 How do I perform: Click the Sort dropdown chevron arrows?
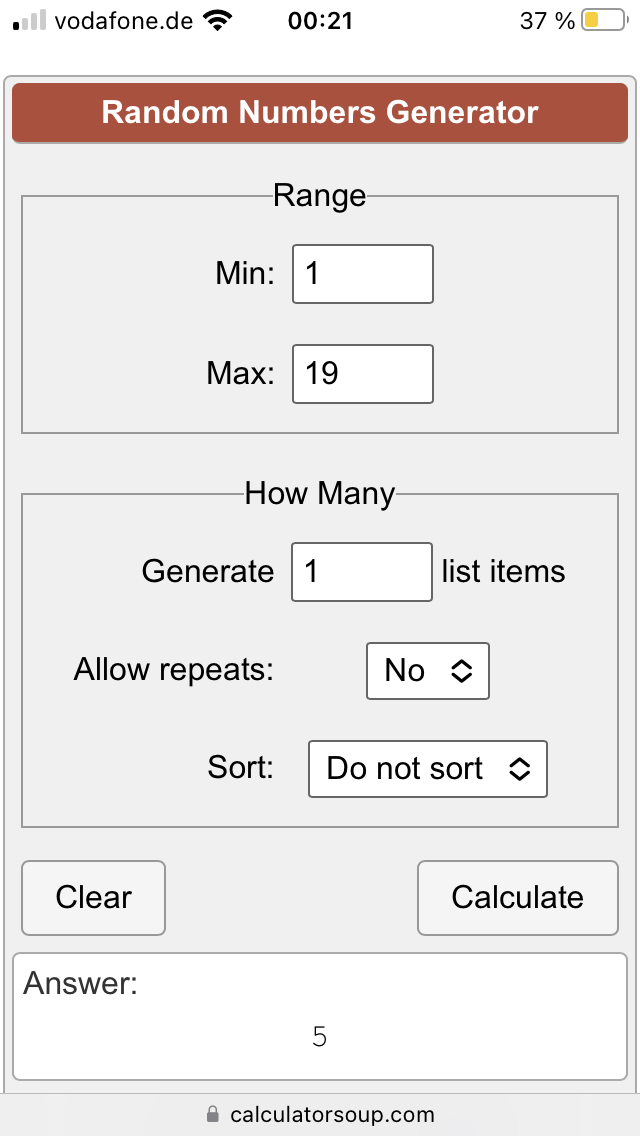pos(520,769)
